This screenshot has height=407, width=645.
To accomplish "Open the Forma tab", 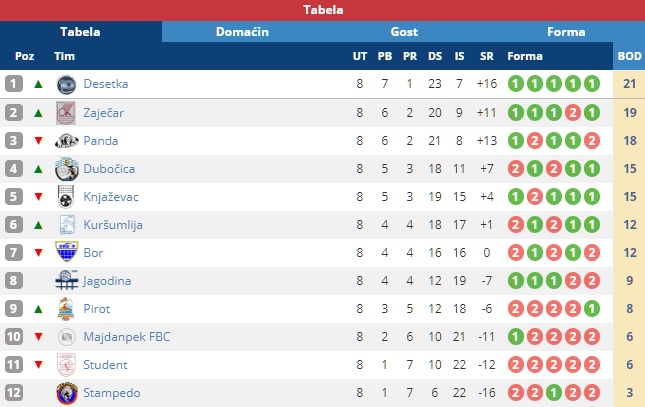I will [566, 32].
